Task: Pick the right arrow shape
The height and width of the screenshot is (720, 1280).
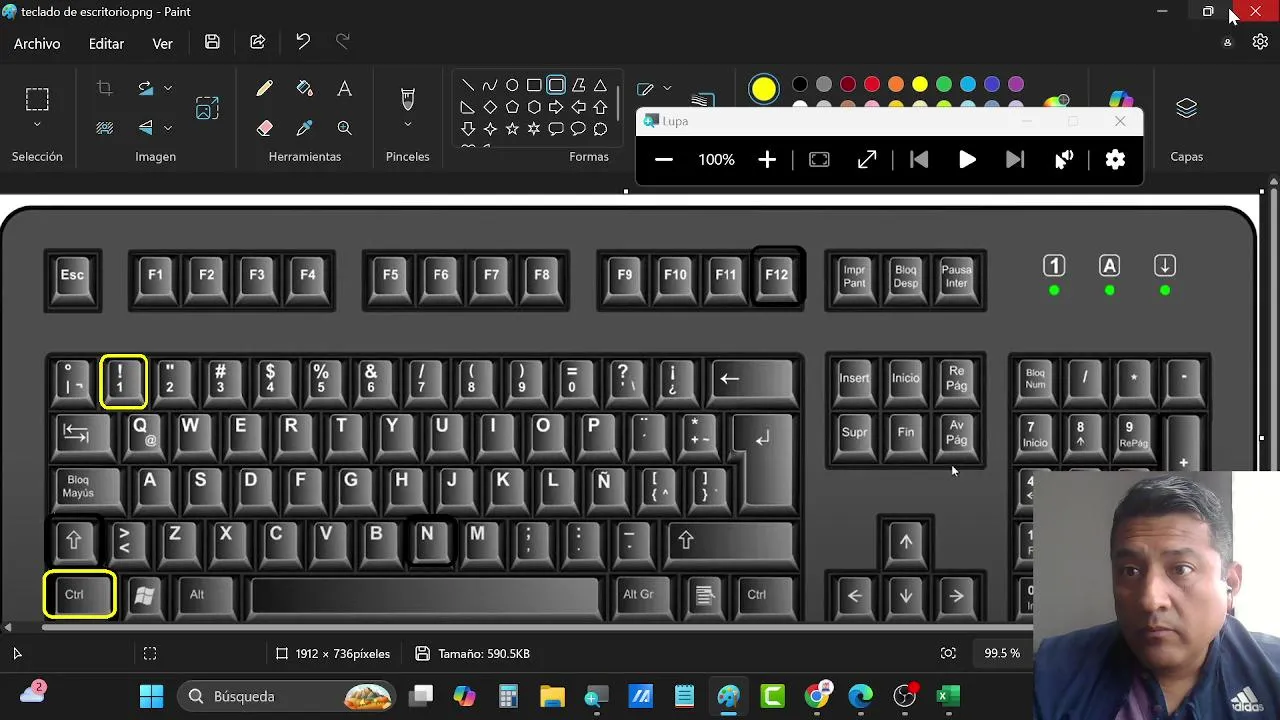Action: tap(556, 107)
